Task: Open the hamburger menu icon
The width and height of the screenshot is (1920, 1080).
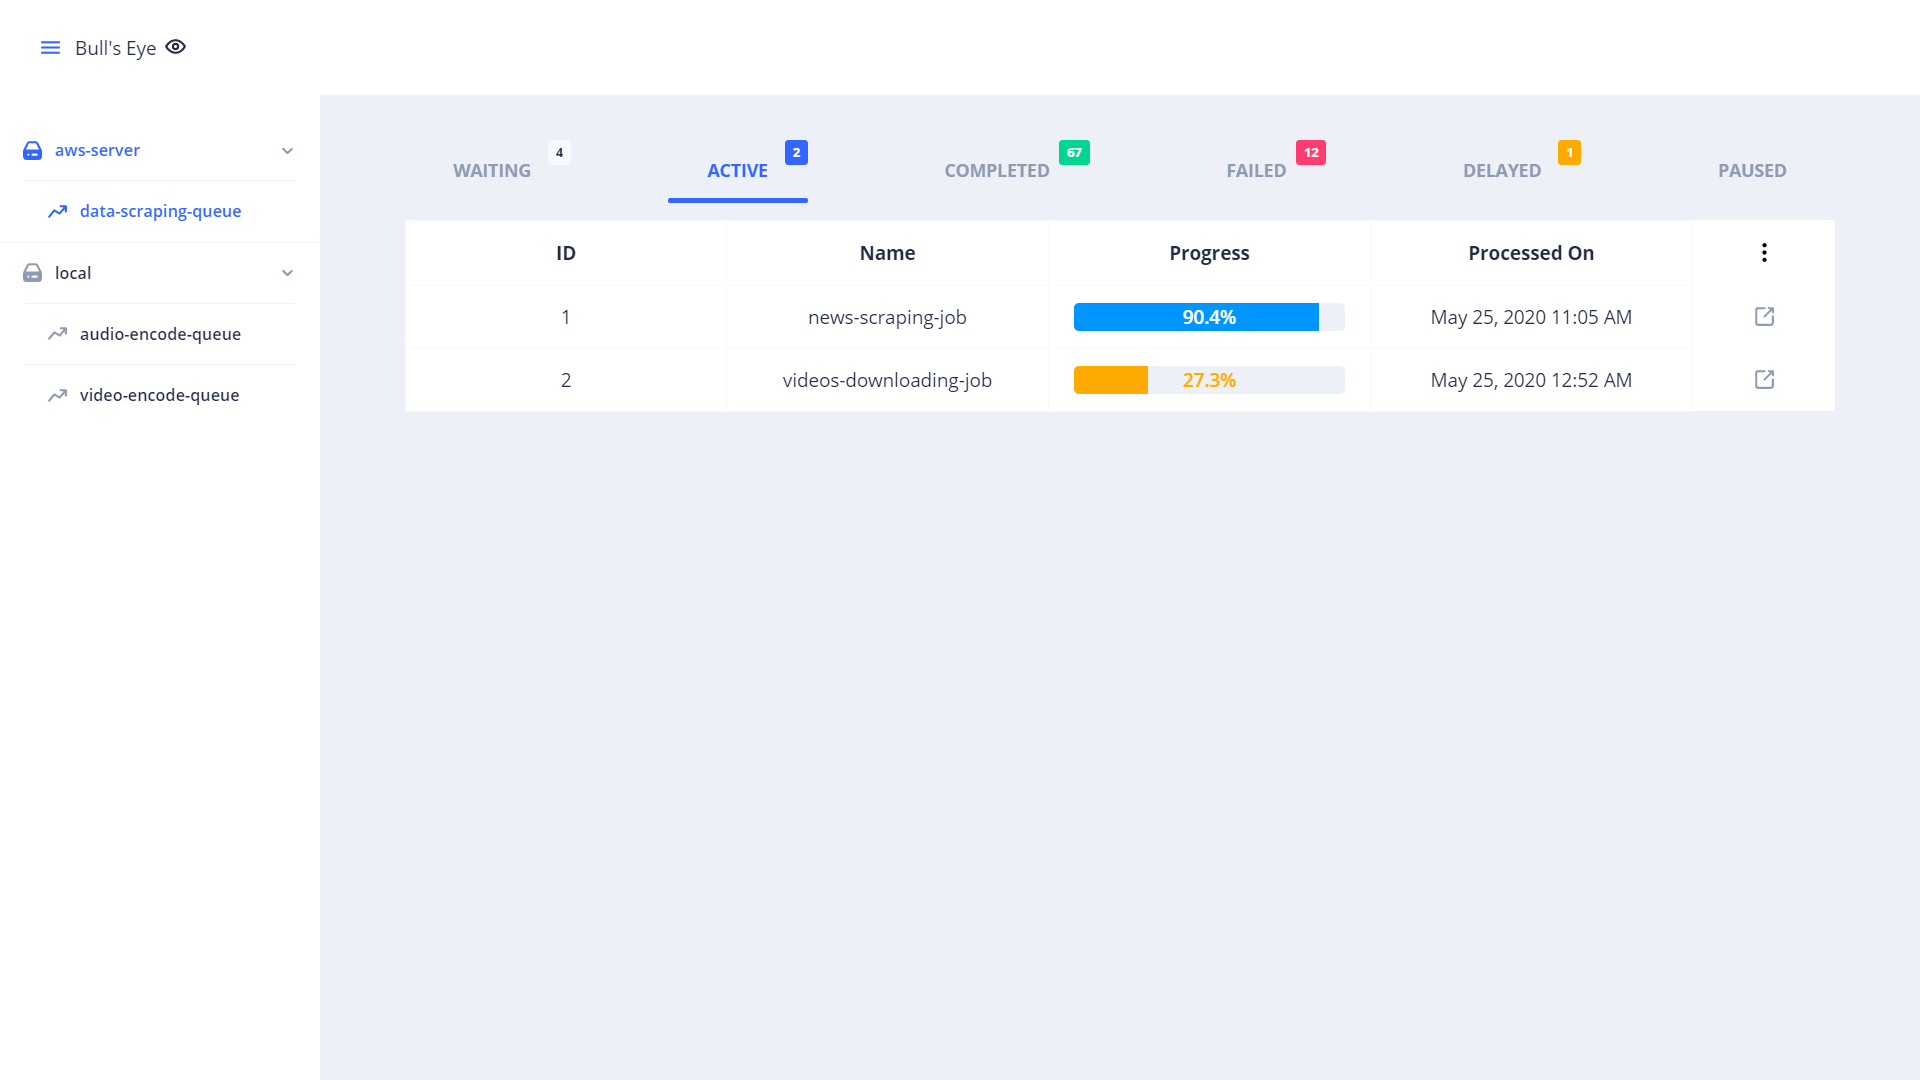Action: pyautogui.click(x=50, y=48)
